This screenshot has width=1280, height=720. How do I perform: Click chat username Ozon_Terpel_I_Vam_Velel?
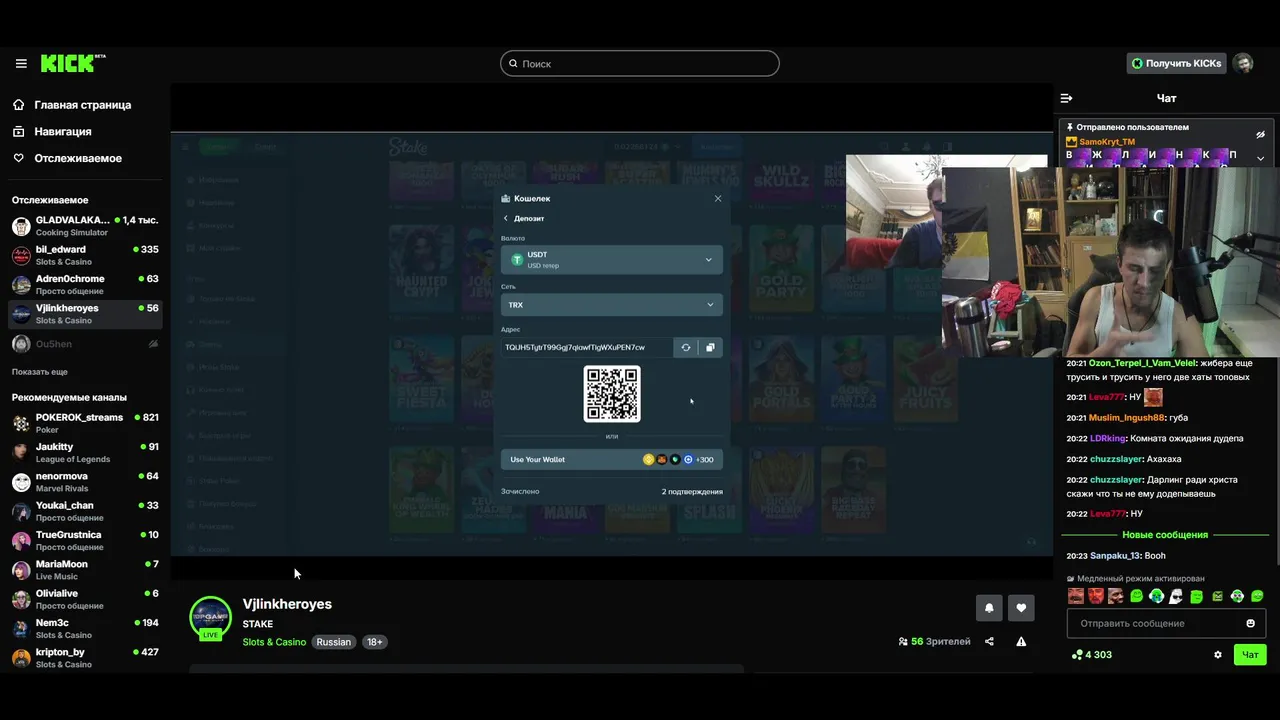point(1142,363)
